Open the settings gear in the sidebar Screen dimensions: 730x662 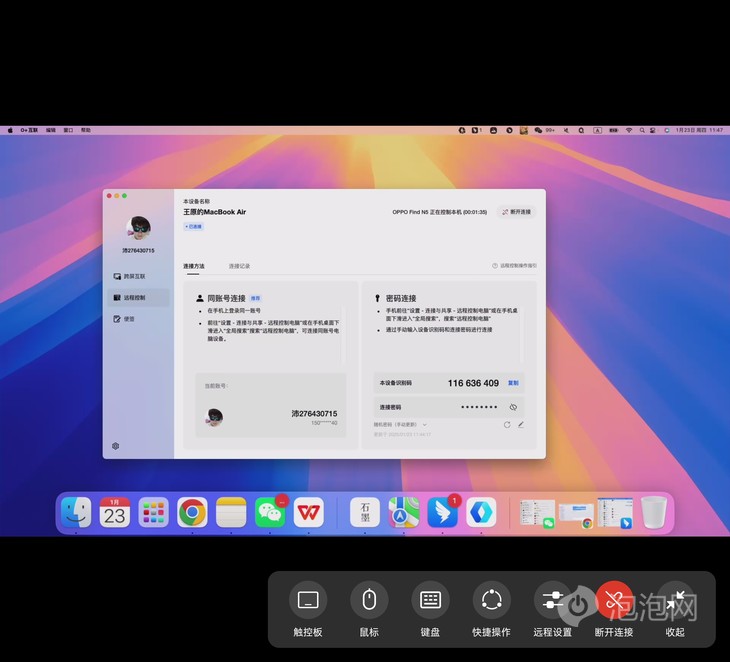(x=115, y=446)
